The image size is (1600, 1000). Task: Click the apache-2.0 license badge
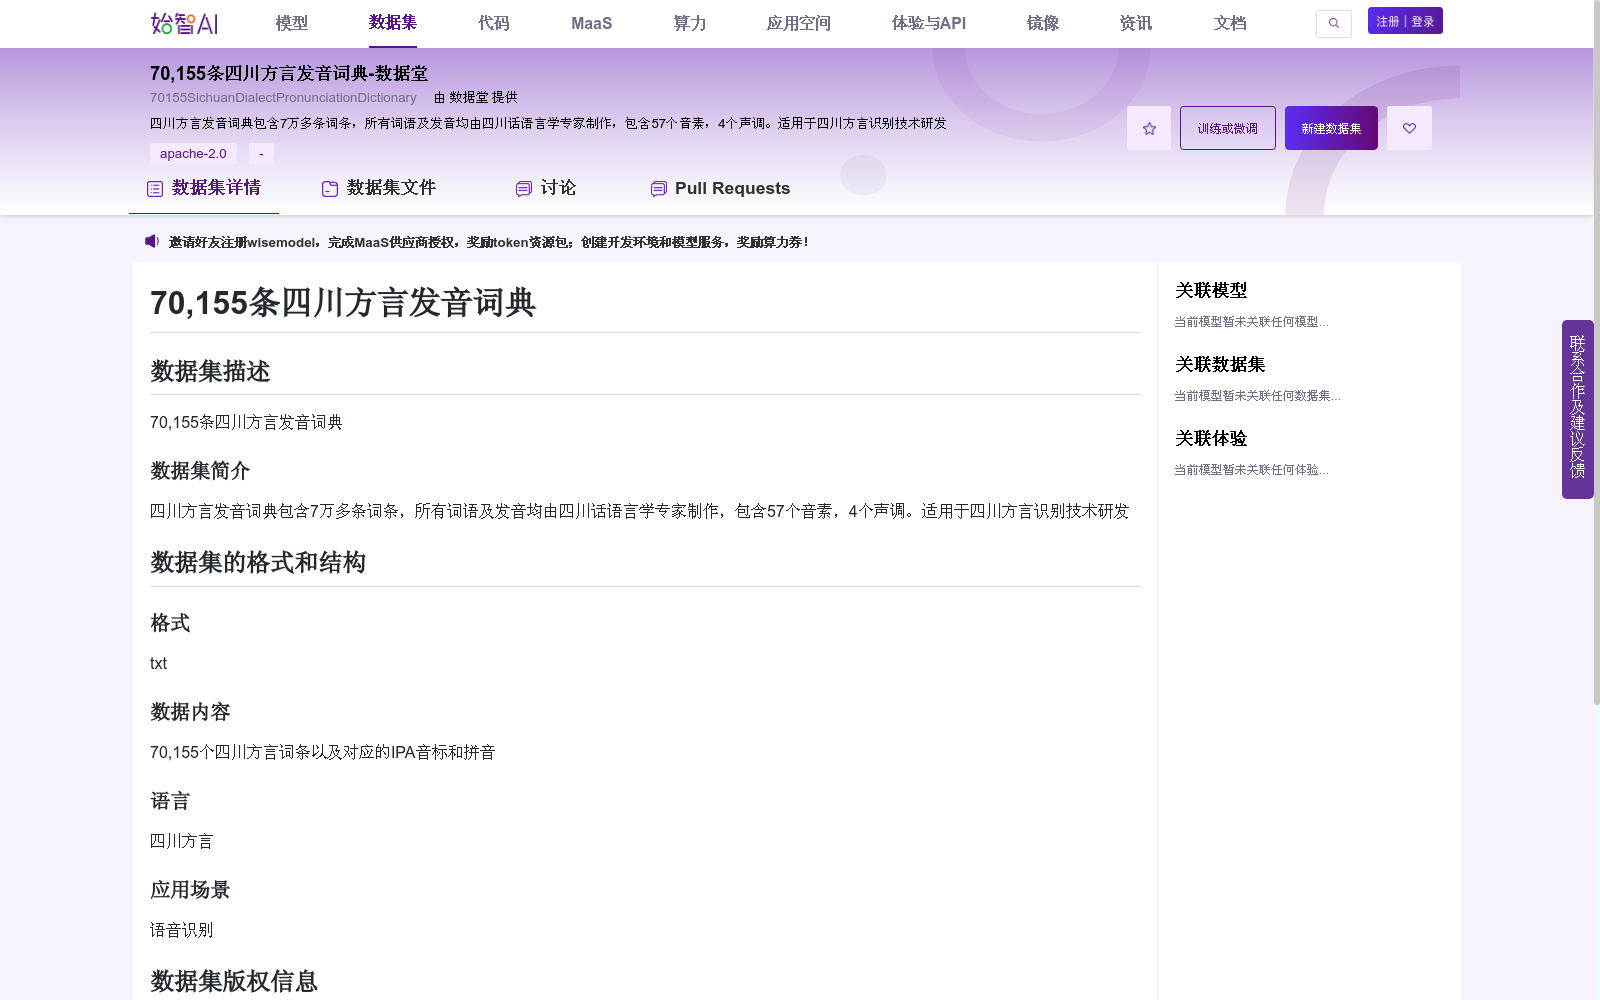tap(193, 153)
